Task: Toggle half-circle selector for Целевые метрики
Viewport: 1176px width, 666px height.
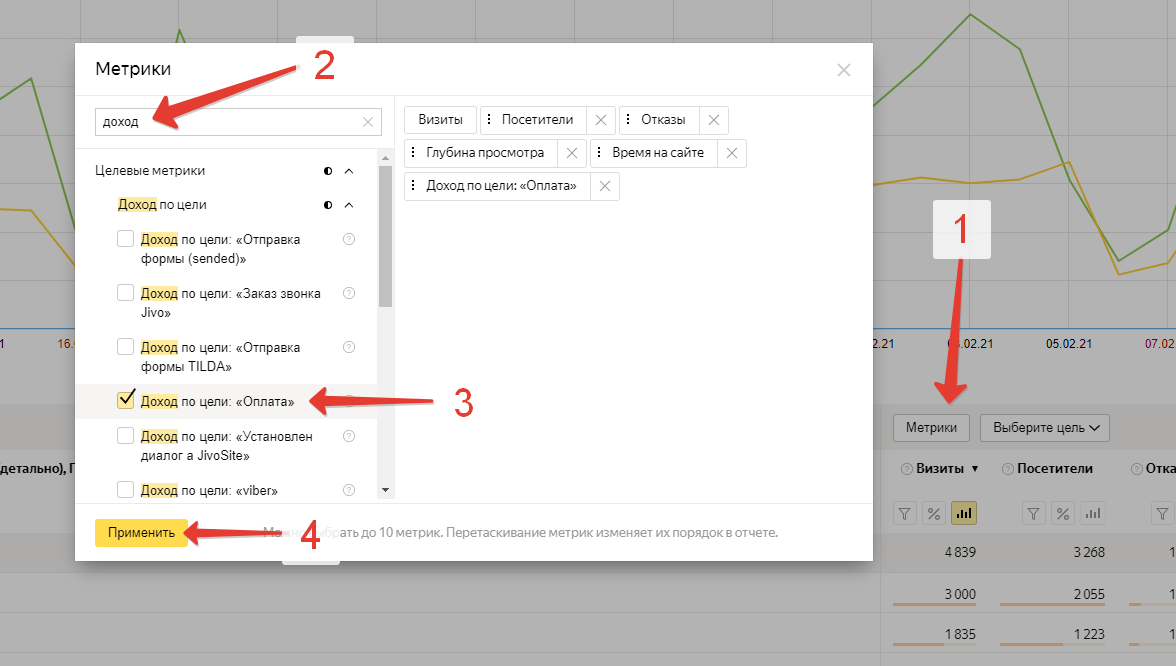Action: pyautogui.click(x=328, y=171)
